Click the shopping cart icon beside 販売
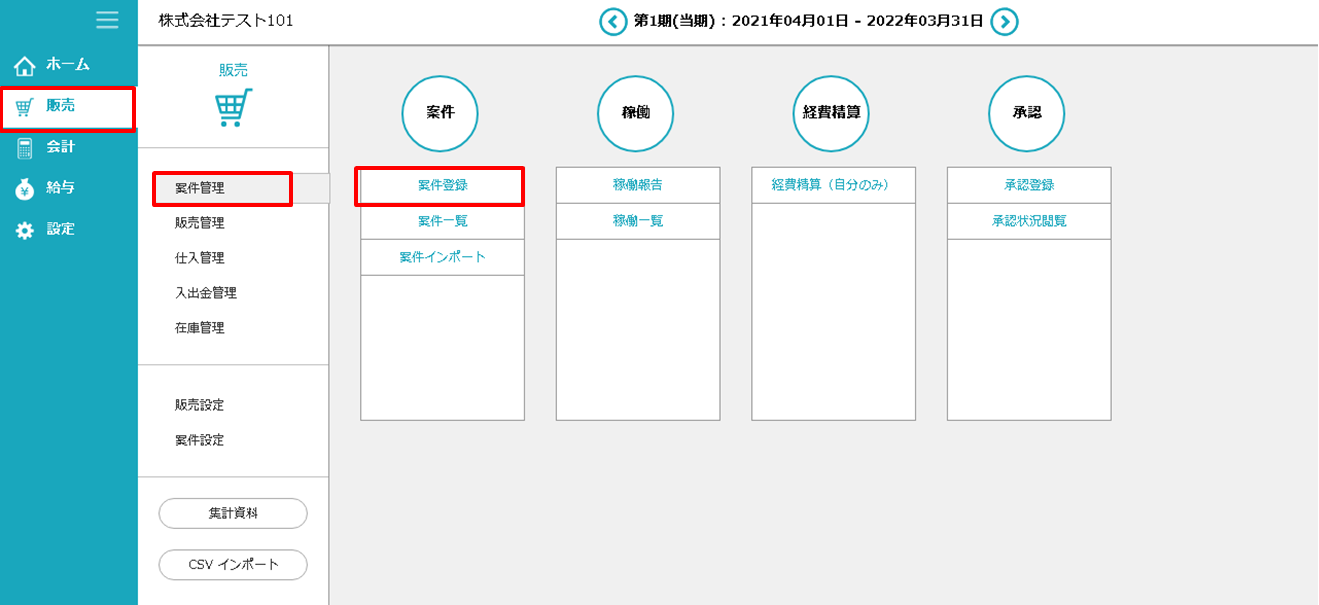1319x605 pixels. tap(25, 107)
